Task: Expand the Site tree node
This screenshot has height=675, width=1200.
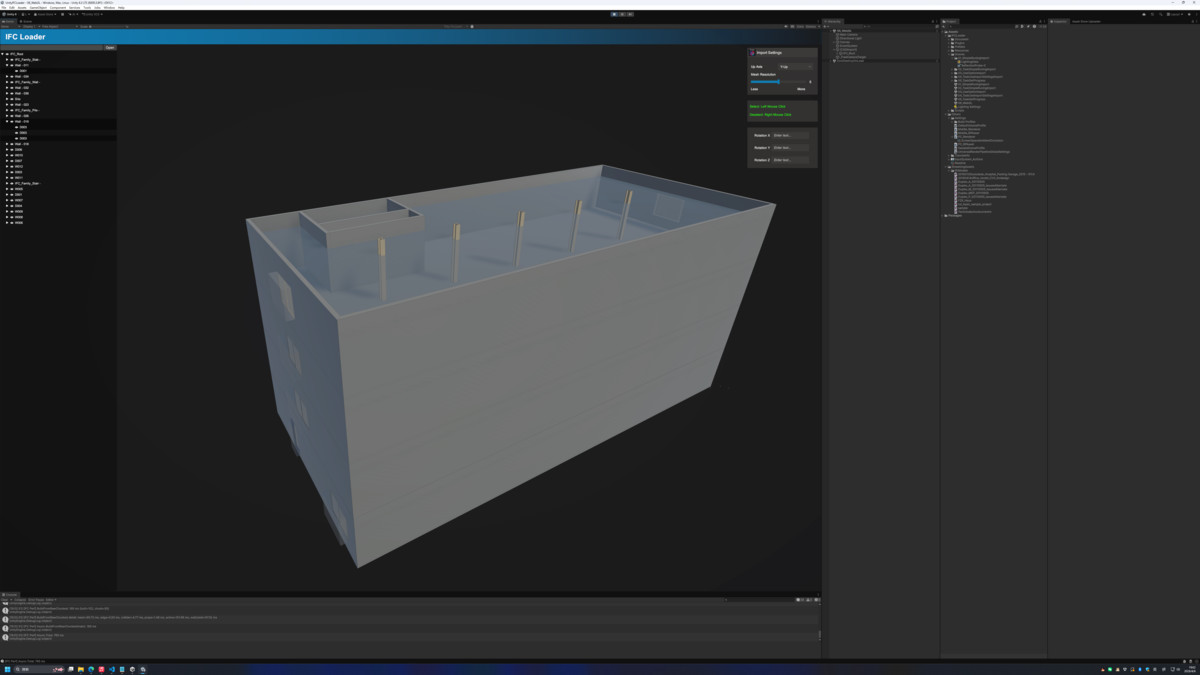Action: tap(8, 99)
